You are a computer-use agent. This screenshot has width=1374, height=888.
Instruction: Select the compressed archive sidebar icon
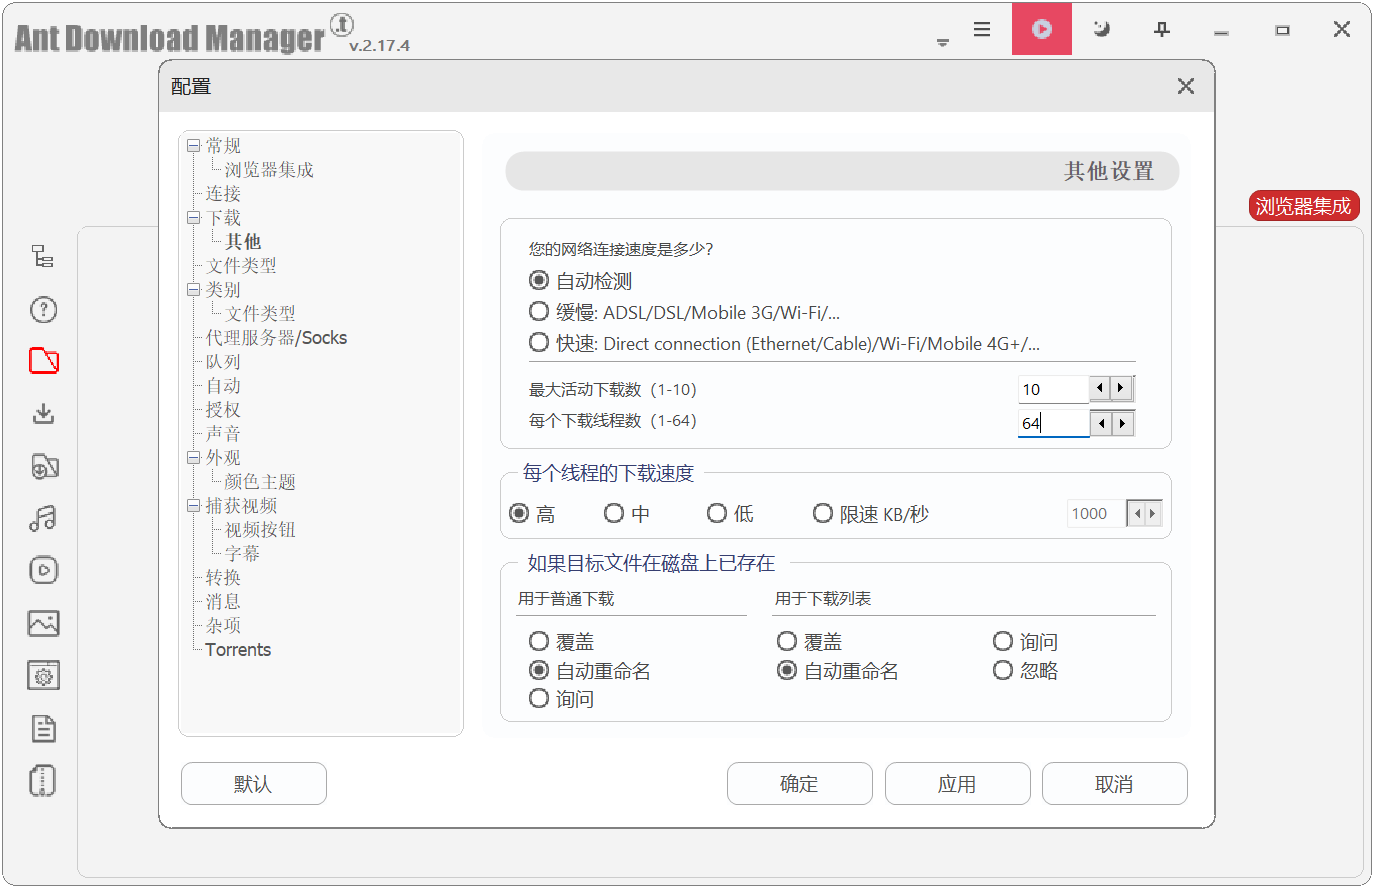tap(43, 780)
